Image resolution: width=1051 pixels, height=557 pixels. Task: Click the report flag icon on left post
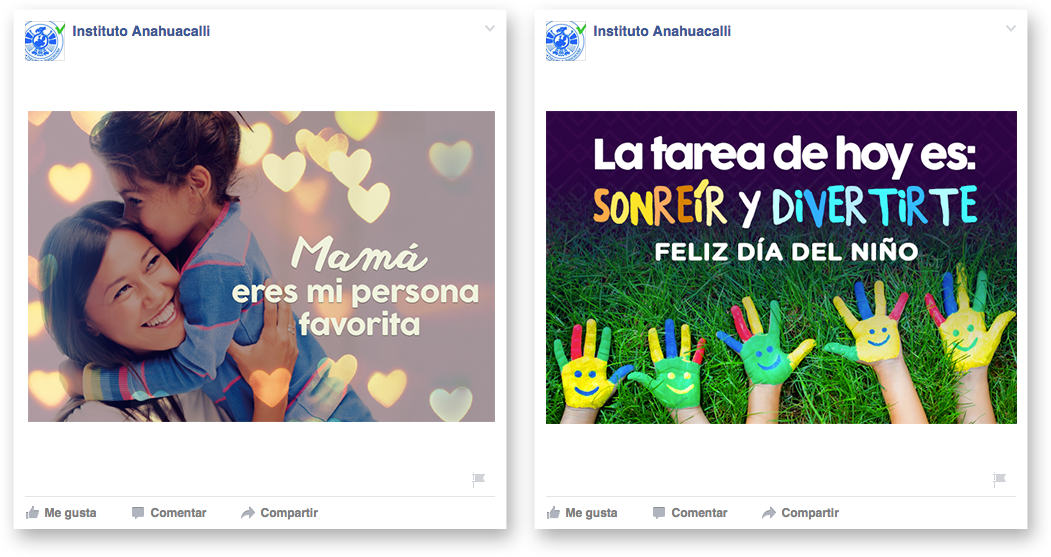click(479, 479)
